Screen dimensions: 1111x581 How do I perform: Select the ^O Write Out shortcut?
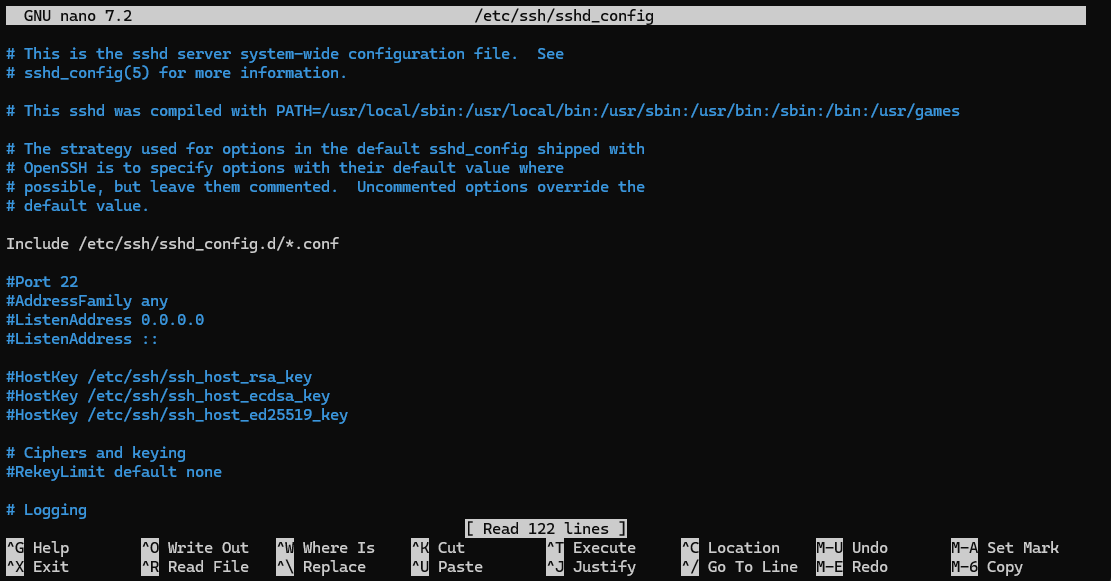pos(195,548)
